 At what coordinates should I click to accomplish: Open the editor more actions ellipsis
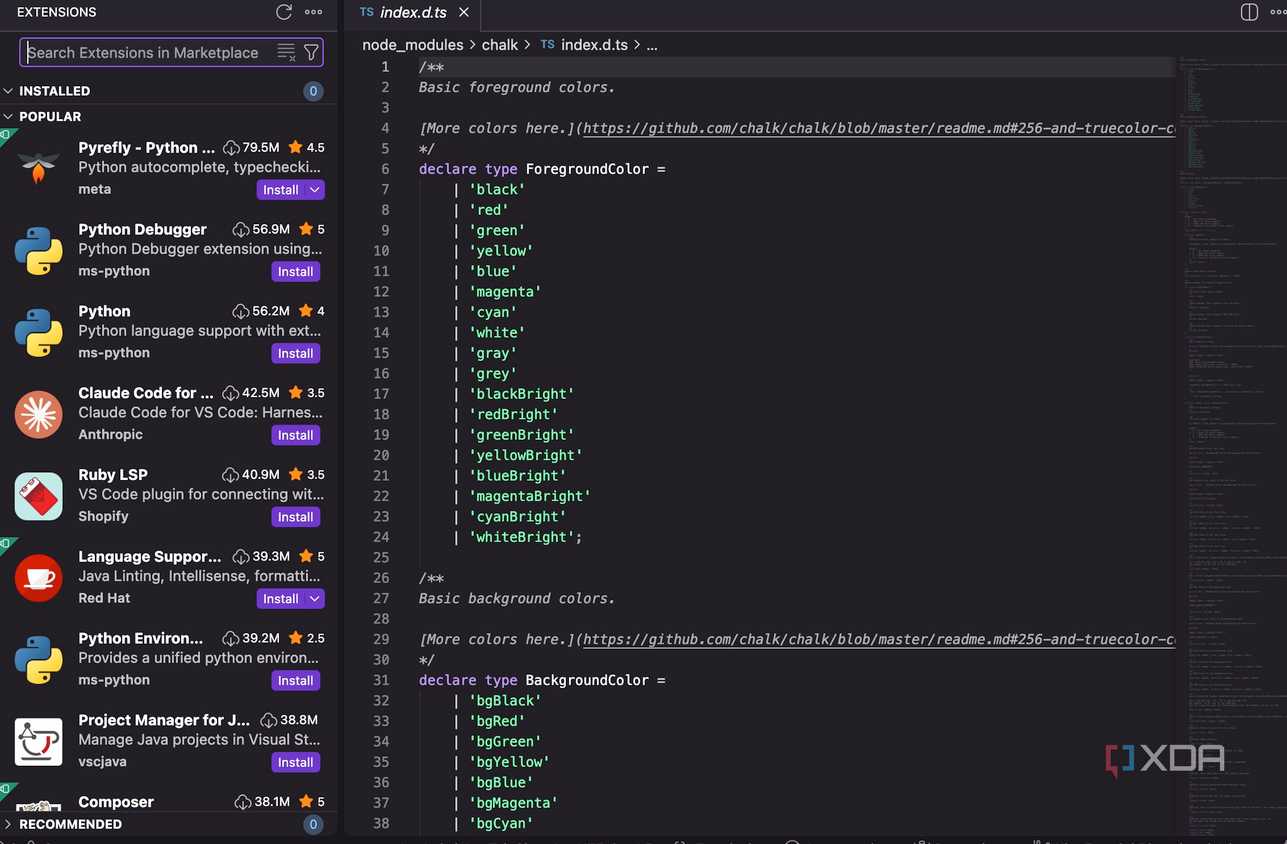[x=1277, y=12]
